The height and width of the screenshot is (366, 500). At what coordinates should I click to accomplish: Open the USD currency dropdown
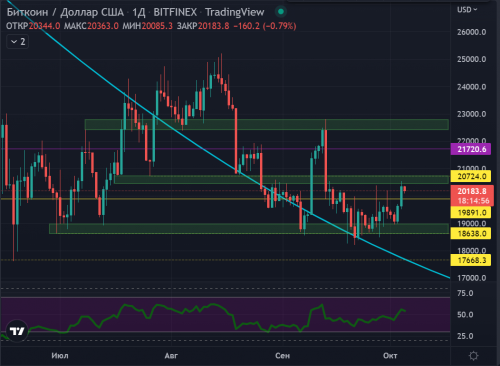point(467,10)
